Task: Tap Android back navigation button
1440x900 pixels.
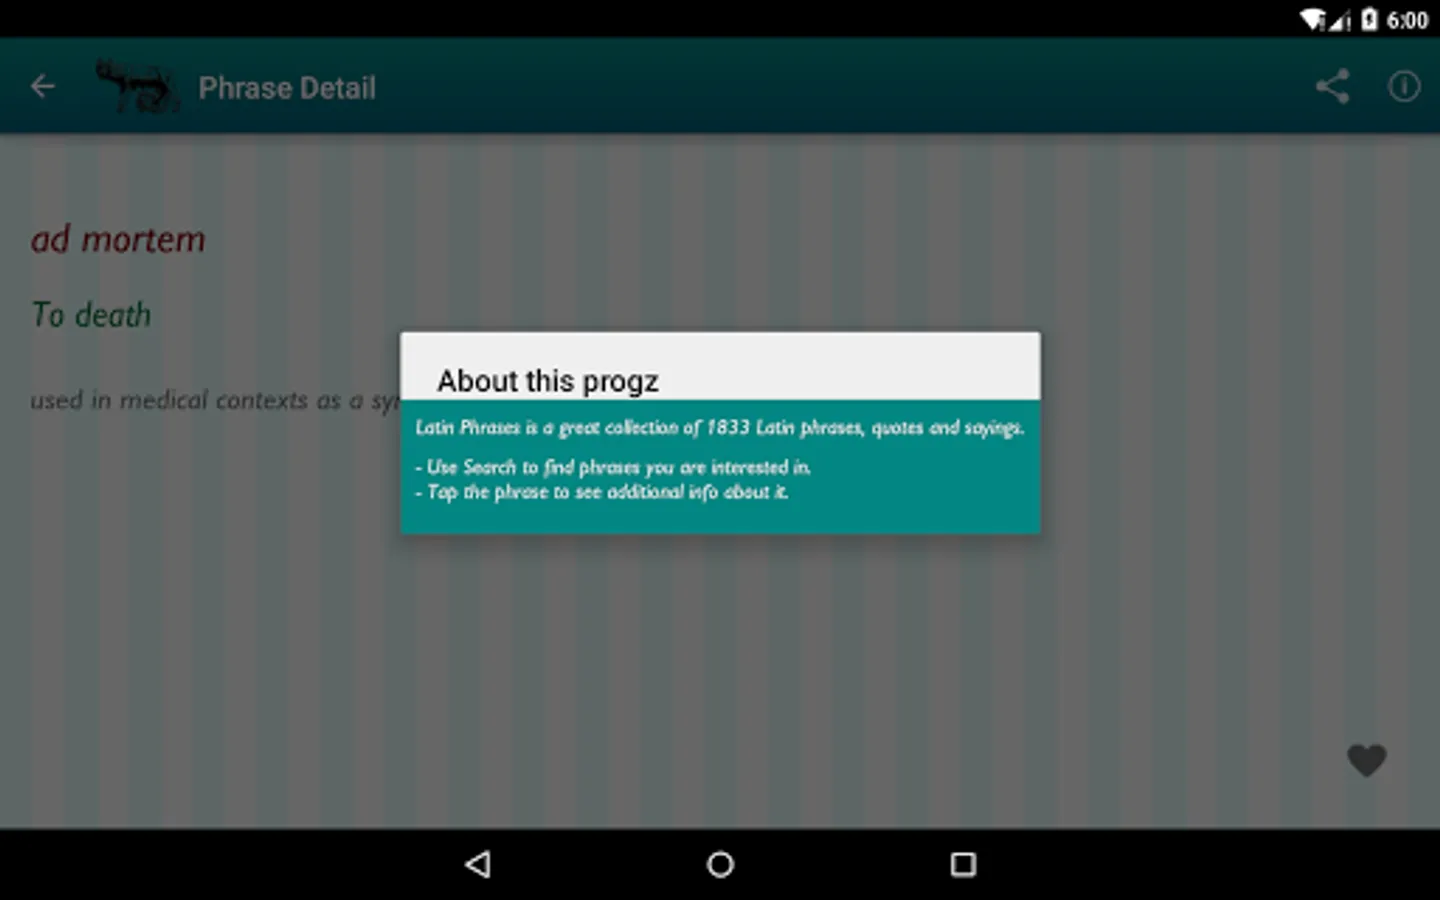Action: (478, 864)
